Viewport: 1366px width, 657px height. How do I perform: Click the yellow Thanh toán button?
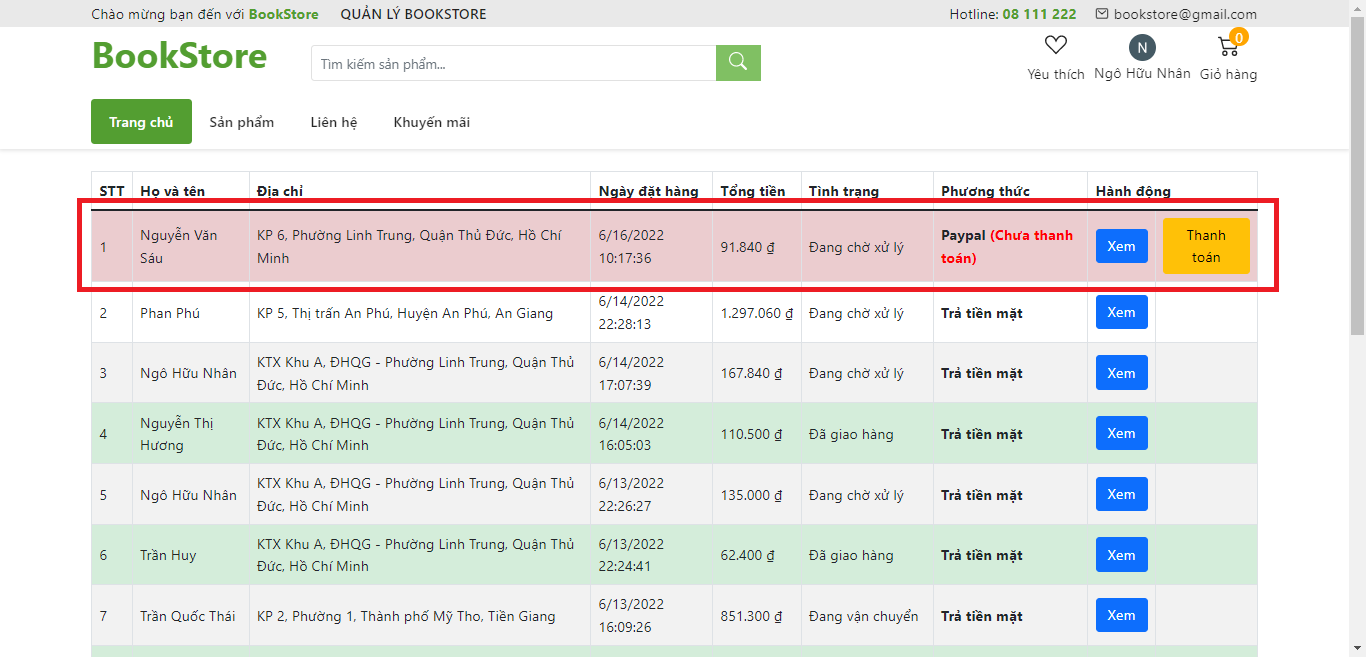click(x=1206, y=246)
